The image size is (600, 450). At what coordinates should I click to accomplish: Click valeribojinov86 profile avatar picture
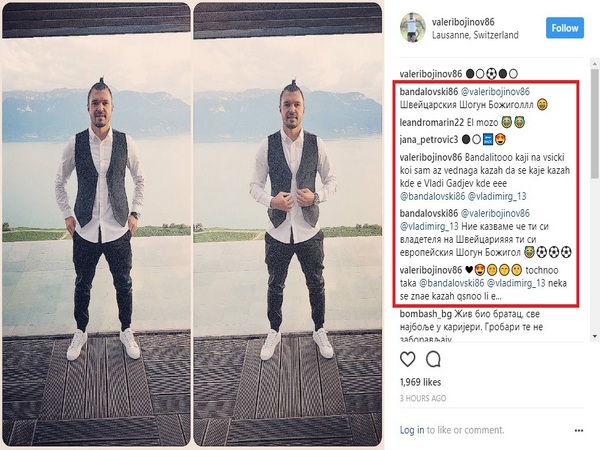(x=413, y=28)
